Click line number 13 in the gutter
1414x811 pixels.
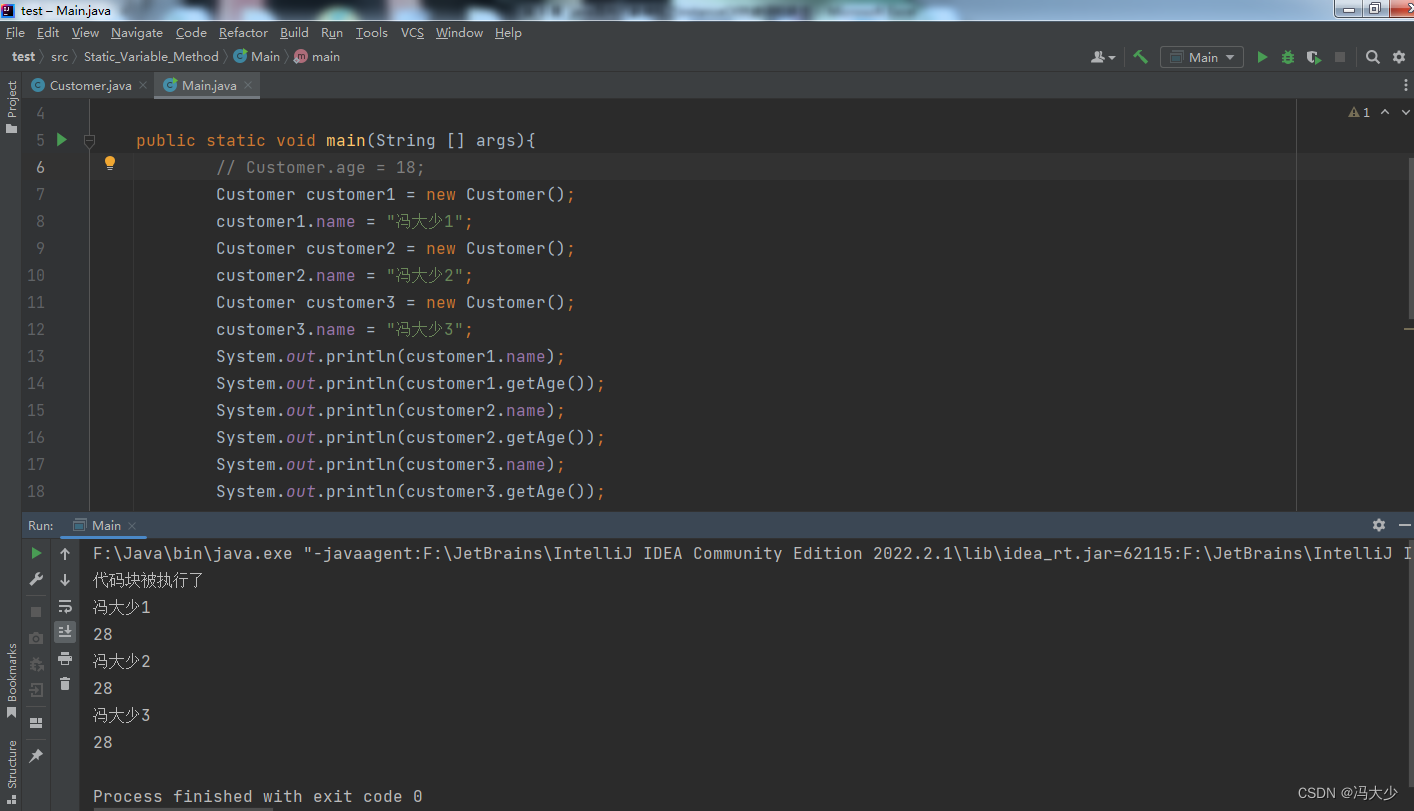[35, 357]
